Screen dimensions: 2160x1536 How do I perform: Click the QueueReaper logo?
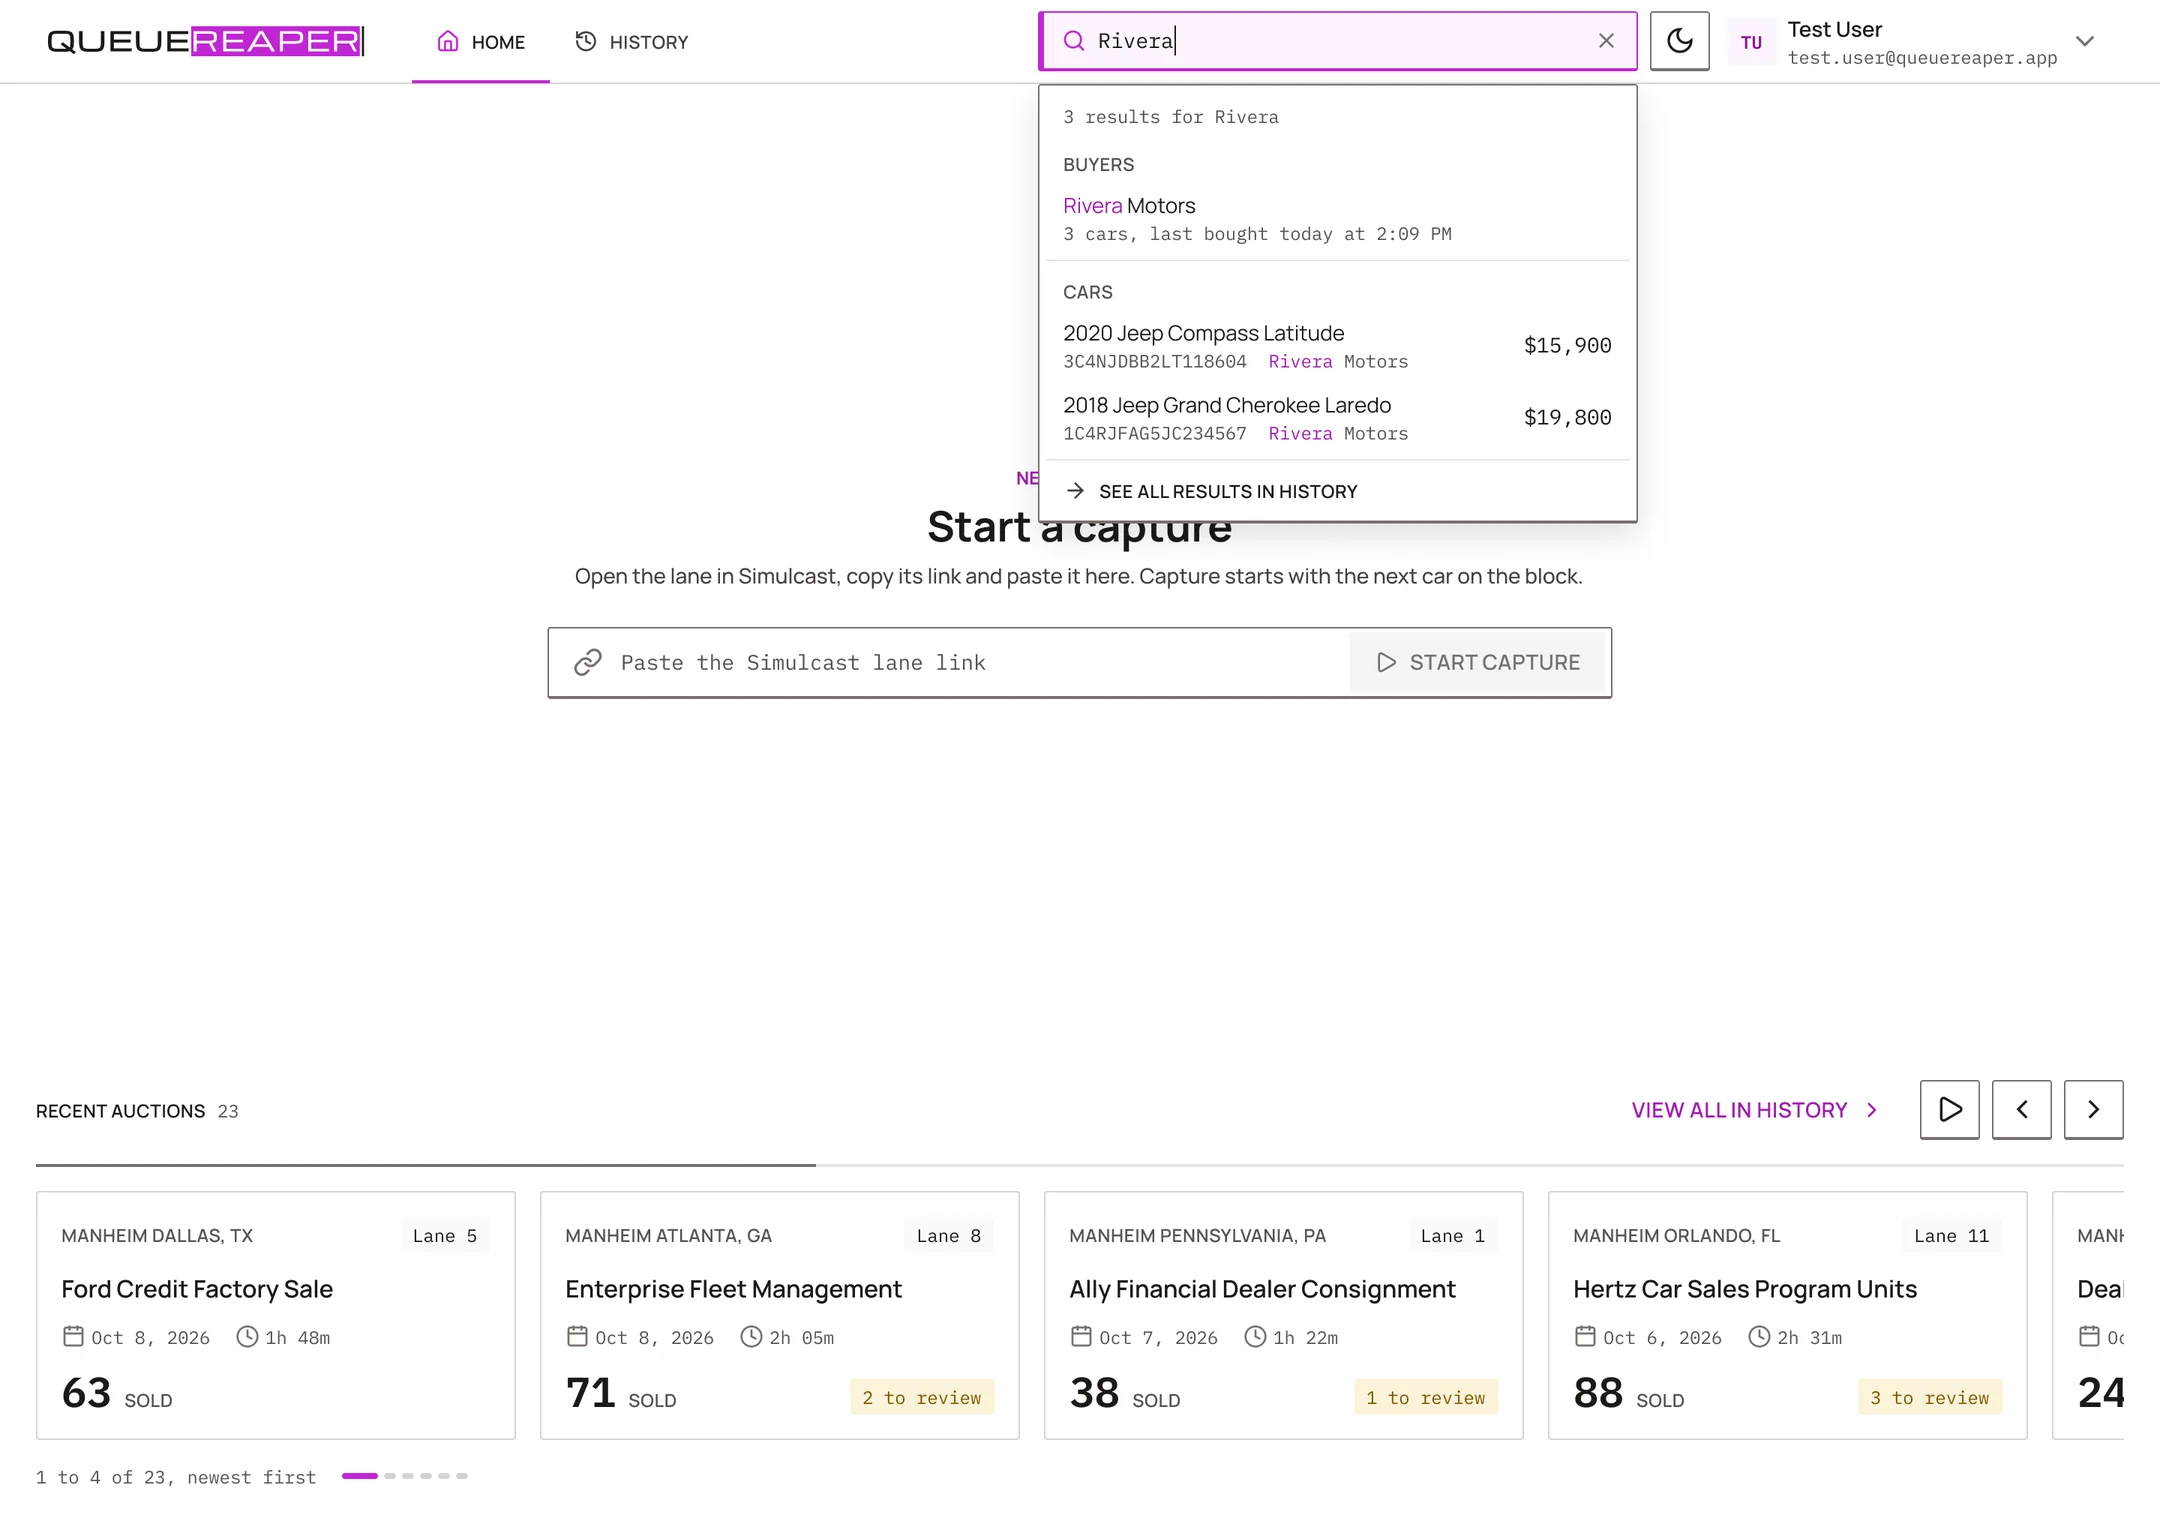[x=205, y=41]
